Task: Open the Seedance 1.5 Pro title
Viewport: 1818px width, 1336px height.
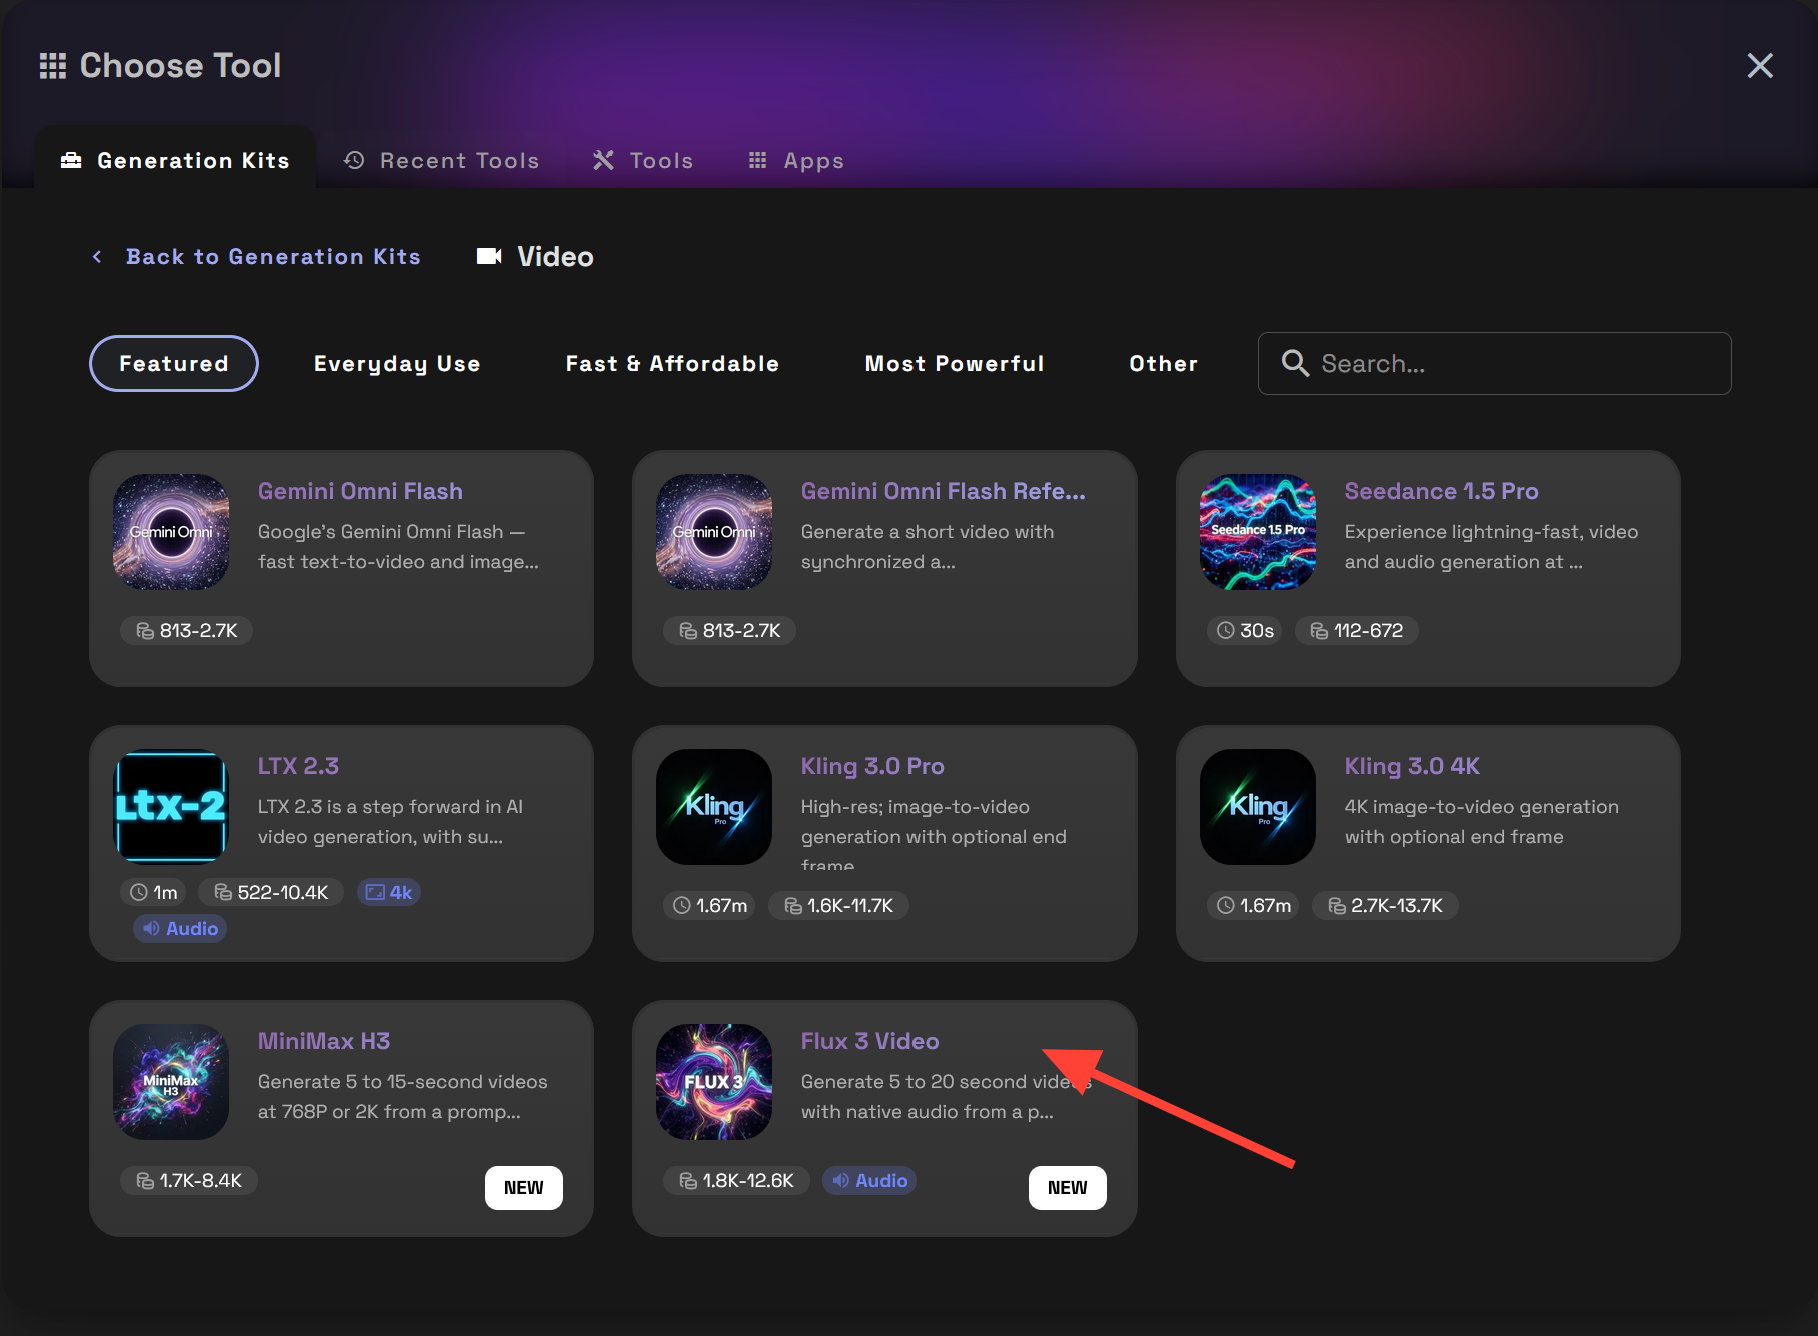Action: coord(1441,491)
